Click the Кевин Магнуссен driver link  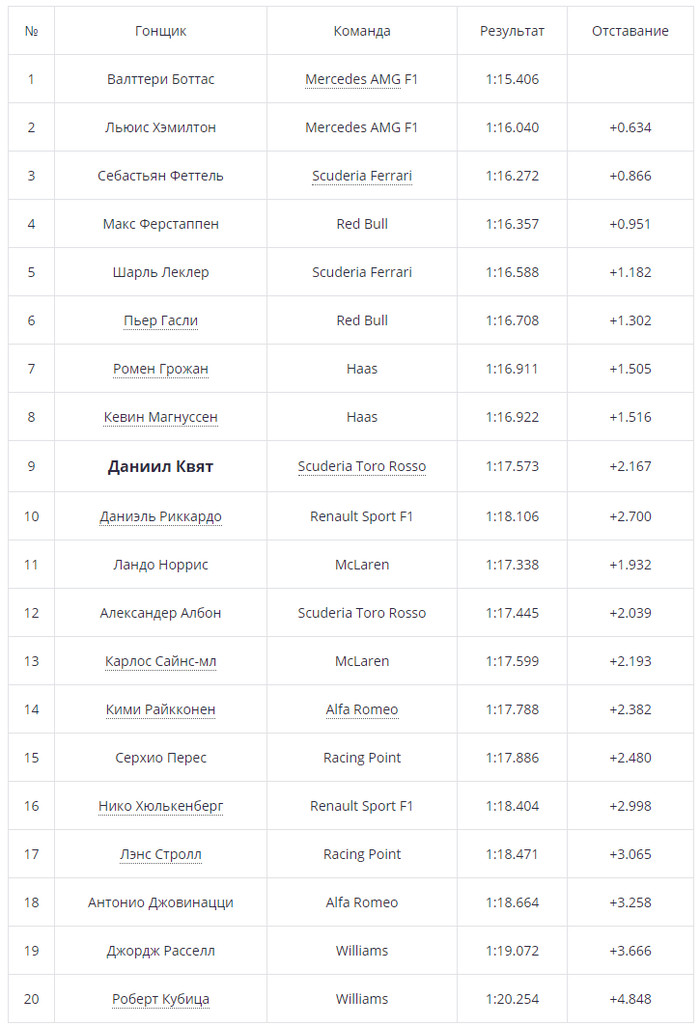click(x=160, y=417)
